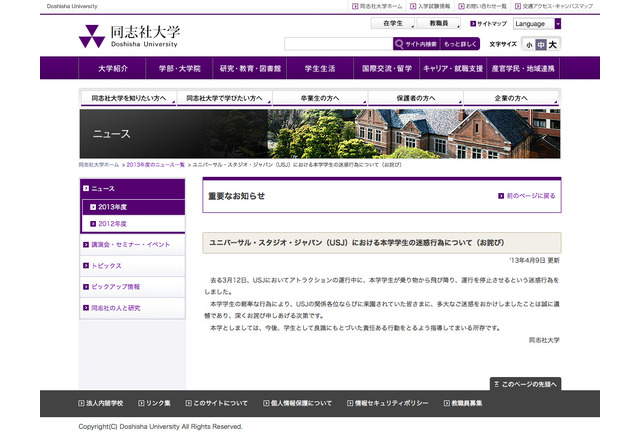The image size is (640, 437).
Task: Click 2013年度のニュース一覧 breadcrumb link
Action: tap(156, 165)
